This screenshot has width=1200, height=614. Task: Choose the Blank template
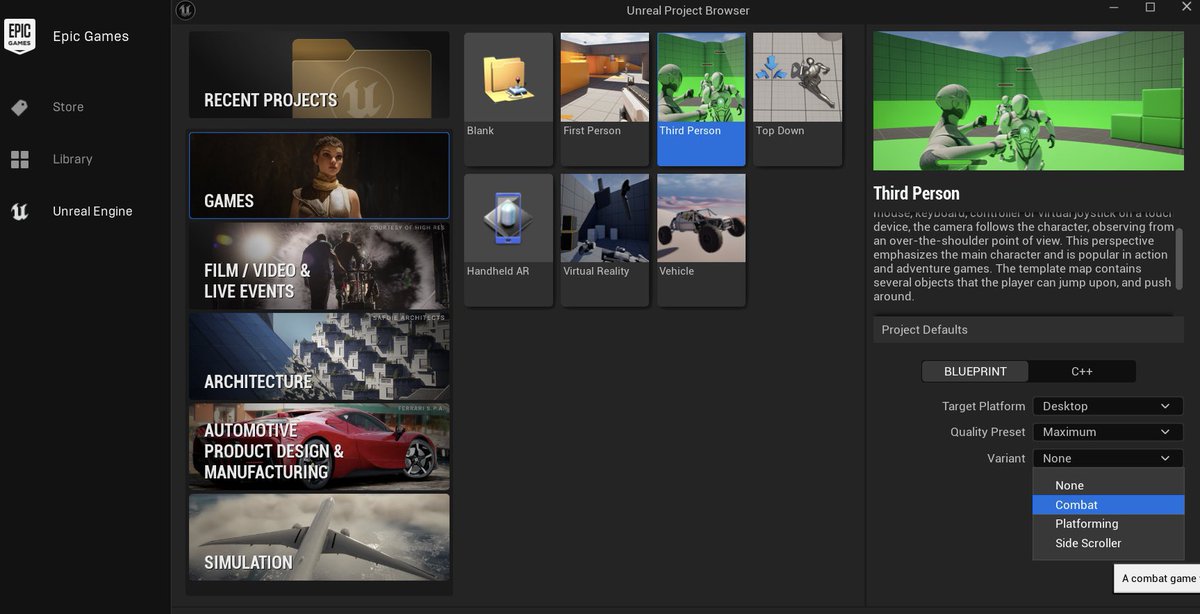[508, 99]
